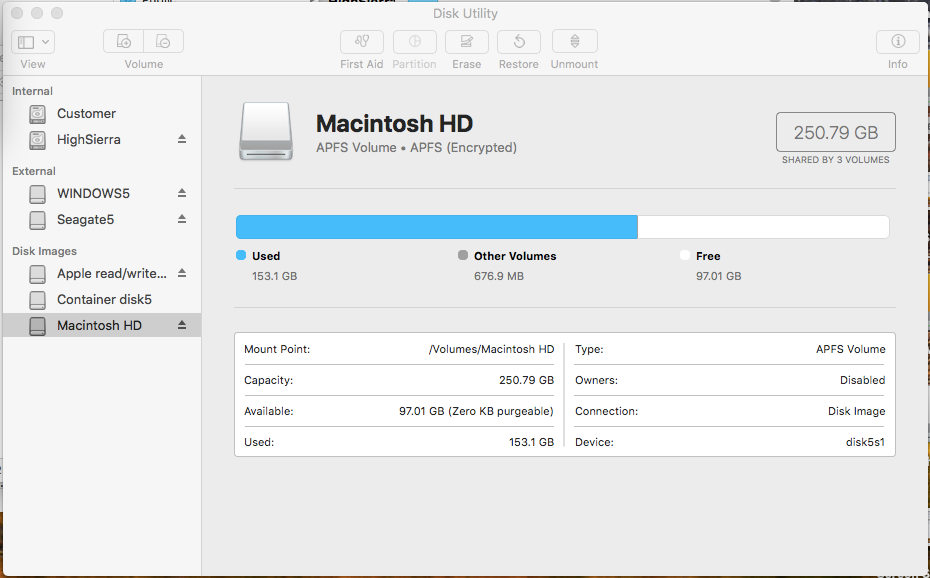Click the Delete Volume toolbar icon
930x578 pixels.
tap(163, 41)
